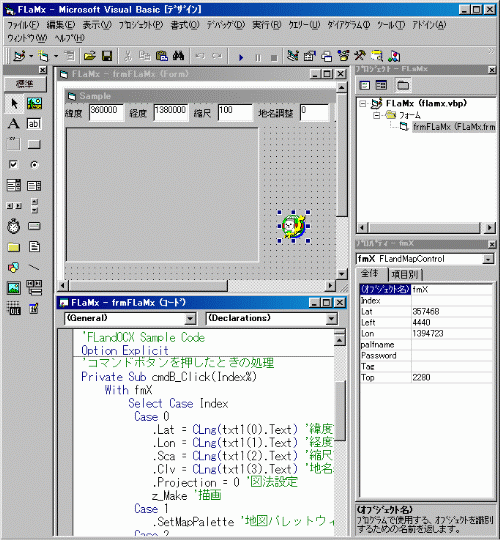Viewport: 500px width, 540px height.
Task: Open Add Project dropdown arrow in toolbar
Action: 31,56
